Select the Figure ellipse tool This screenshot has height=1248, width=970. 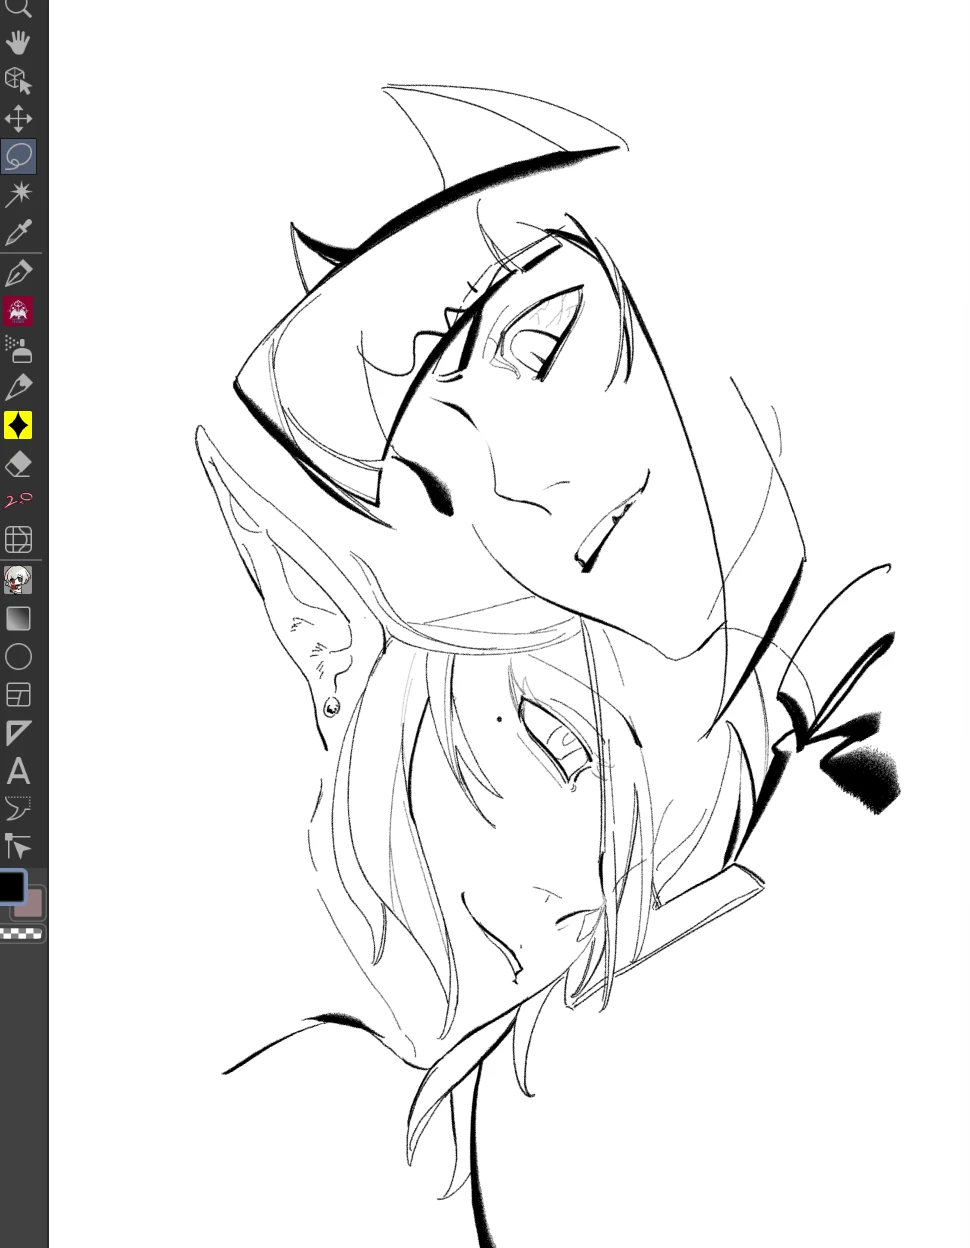point(18,657)
